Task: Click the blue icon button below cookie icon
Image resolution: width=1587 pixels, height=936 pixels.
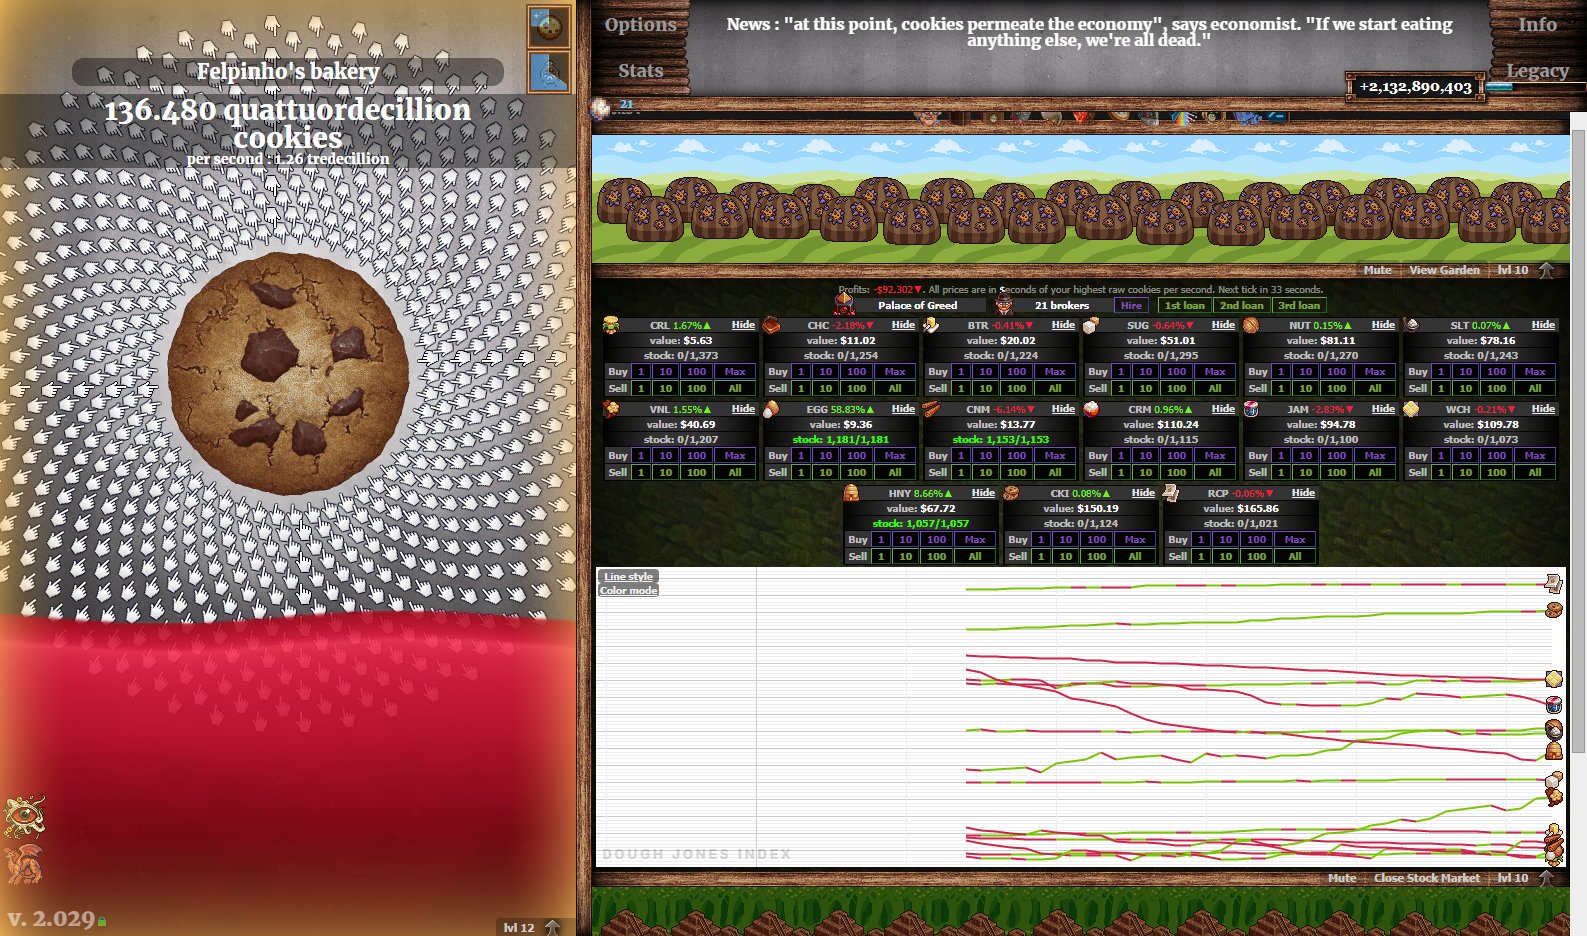Action: tap(548, 72)
